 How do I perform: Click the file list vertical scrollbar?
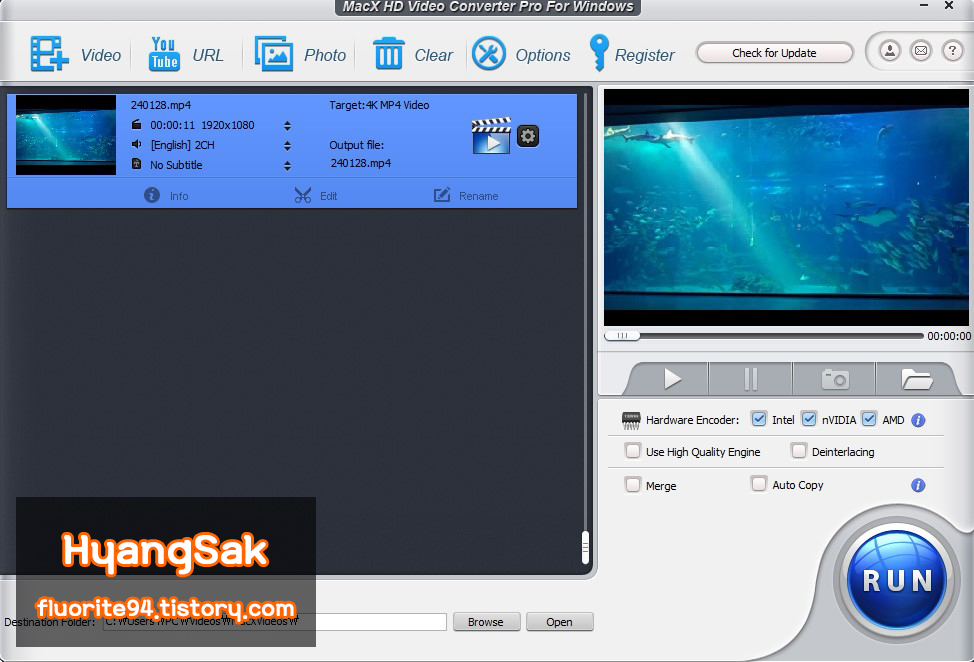pos(585,547)
